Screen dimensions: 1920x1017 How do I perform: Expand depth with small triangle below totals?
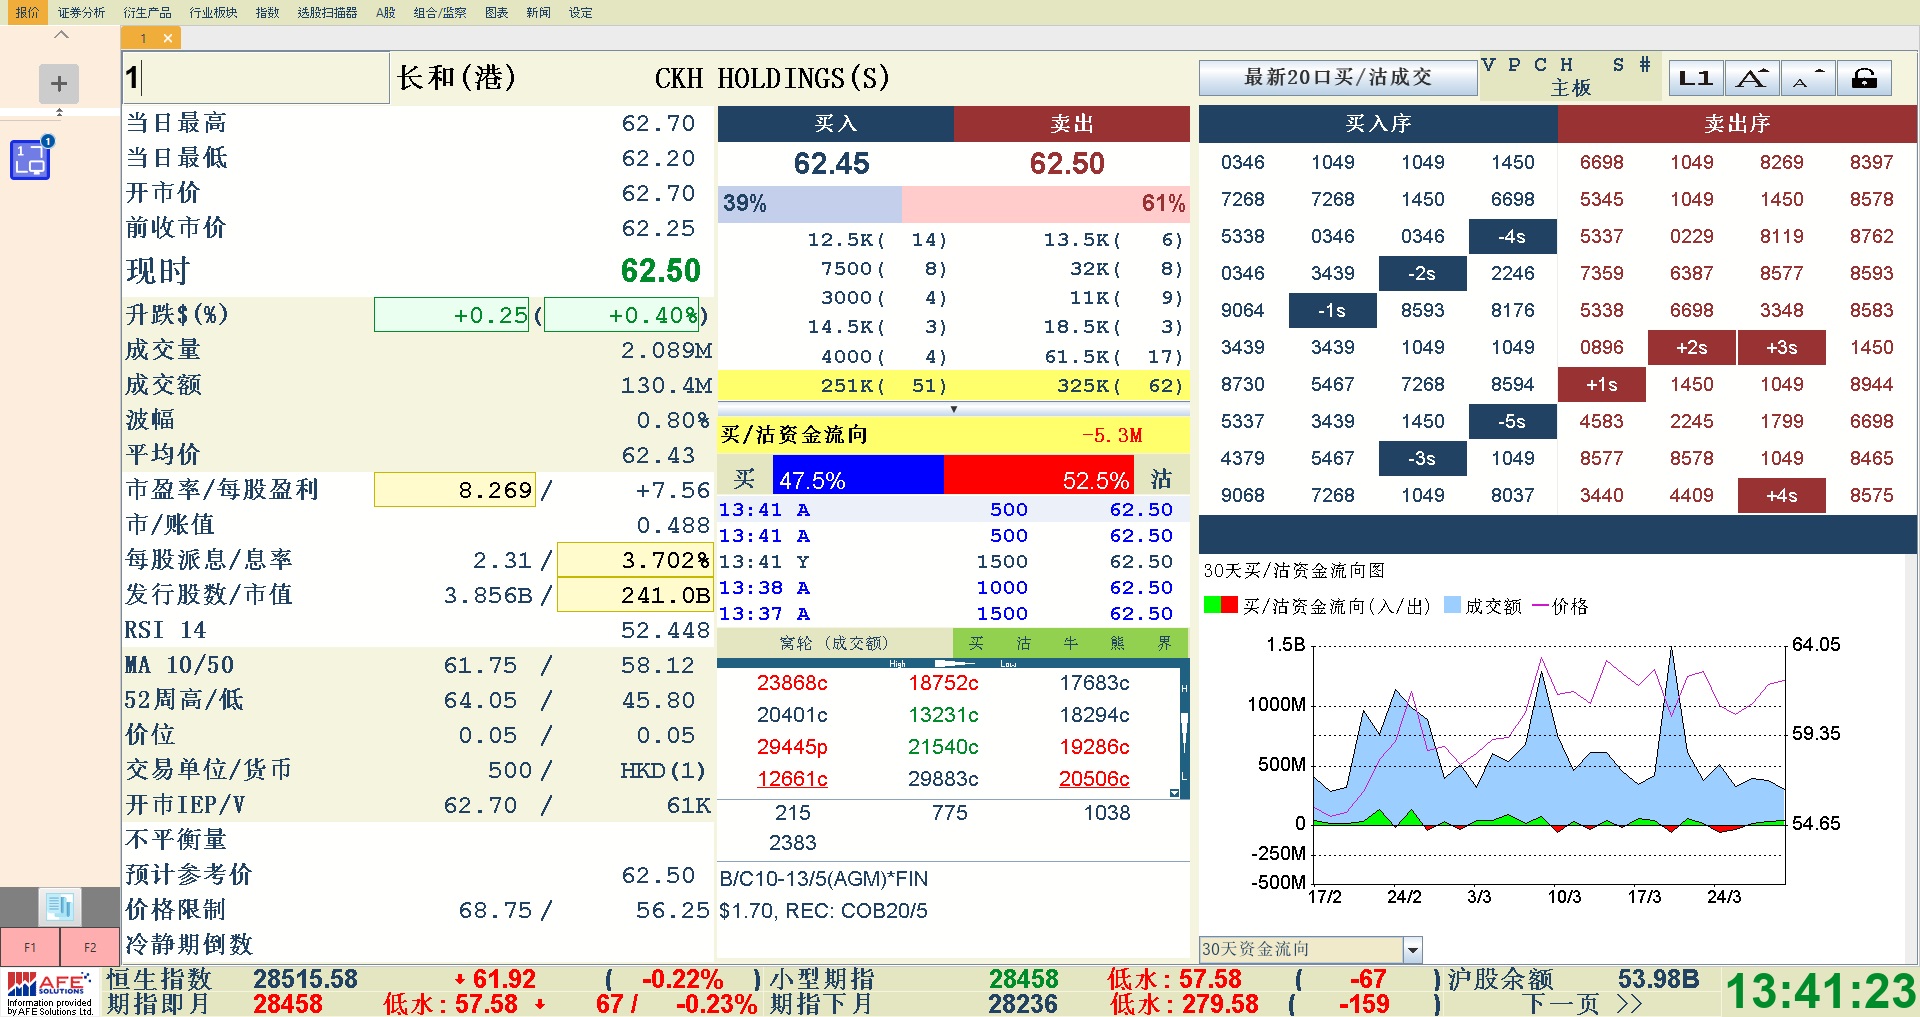pos(954,409)
